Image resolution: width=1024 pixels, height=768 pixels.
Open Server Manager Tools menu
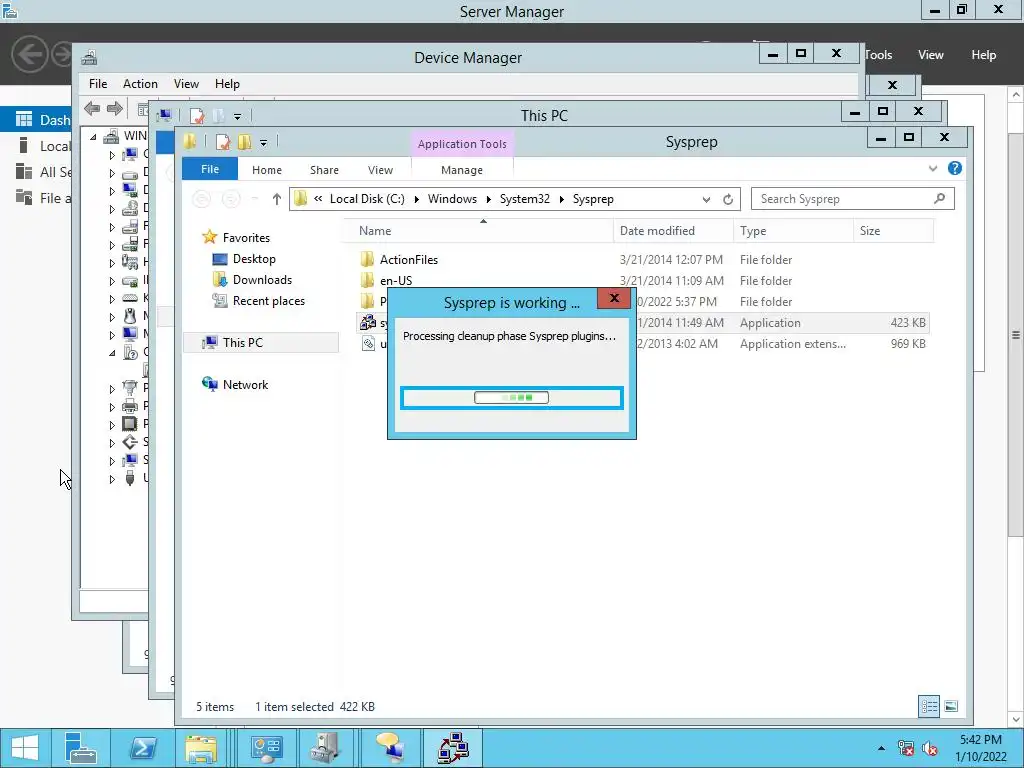[x=878, y=55]
